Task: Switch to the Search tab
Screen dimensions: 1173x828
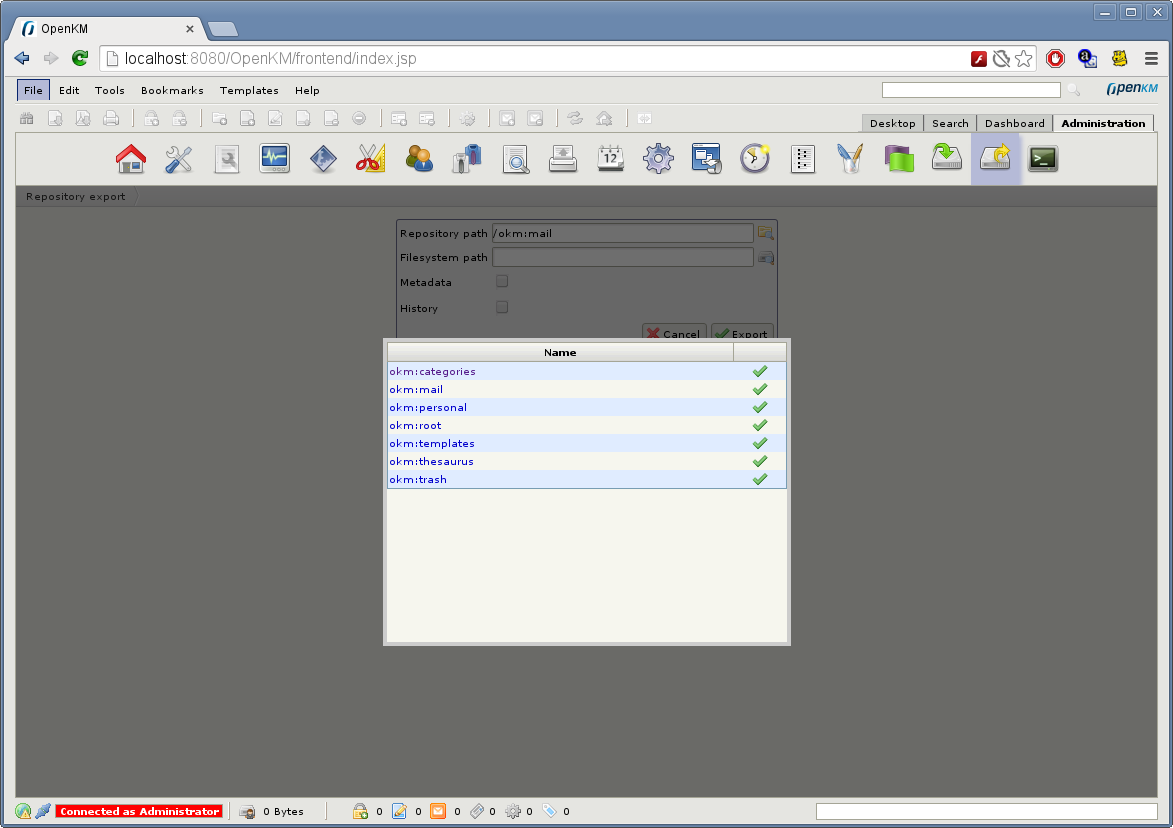Action: coord(949,123)
